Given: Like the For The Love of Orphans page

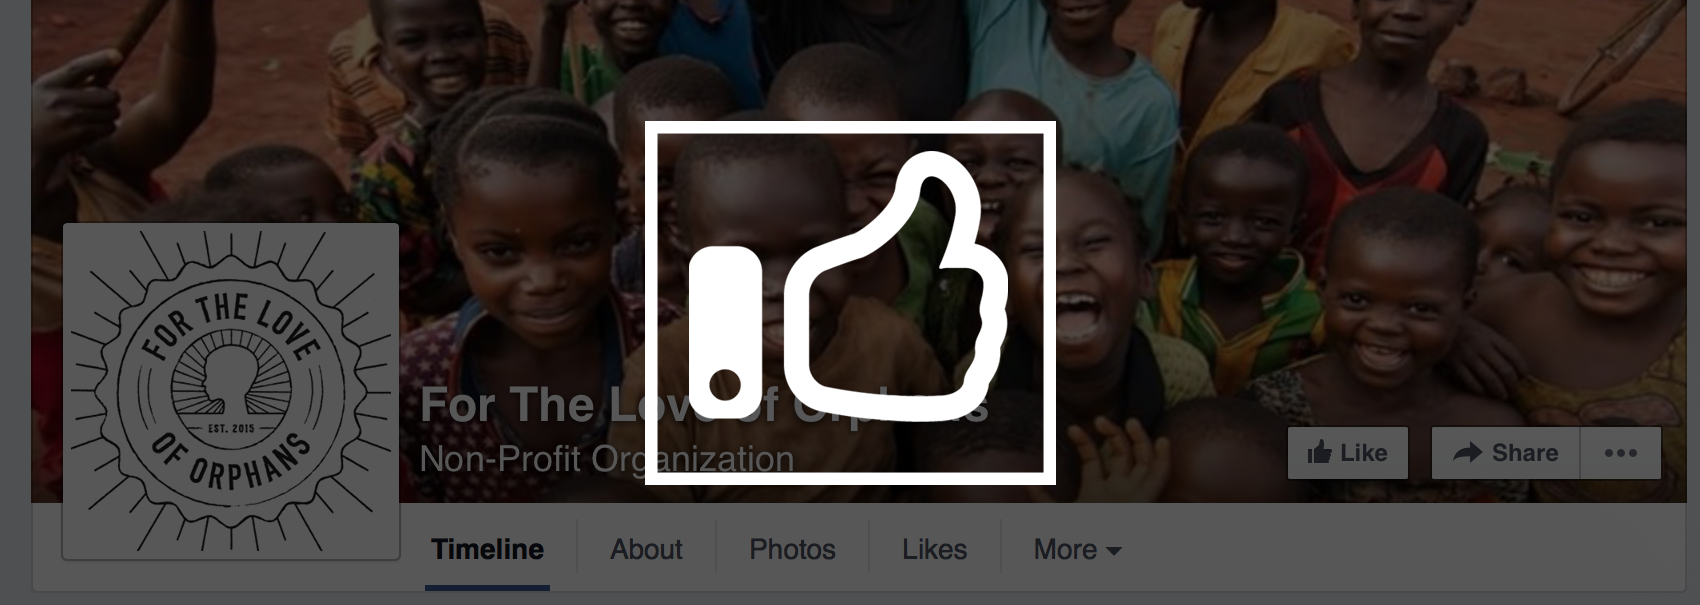Looking at the screenshot, I should (1348, 453).
